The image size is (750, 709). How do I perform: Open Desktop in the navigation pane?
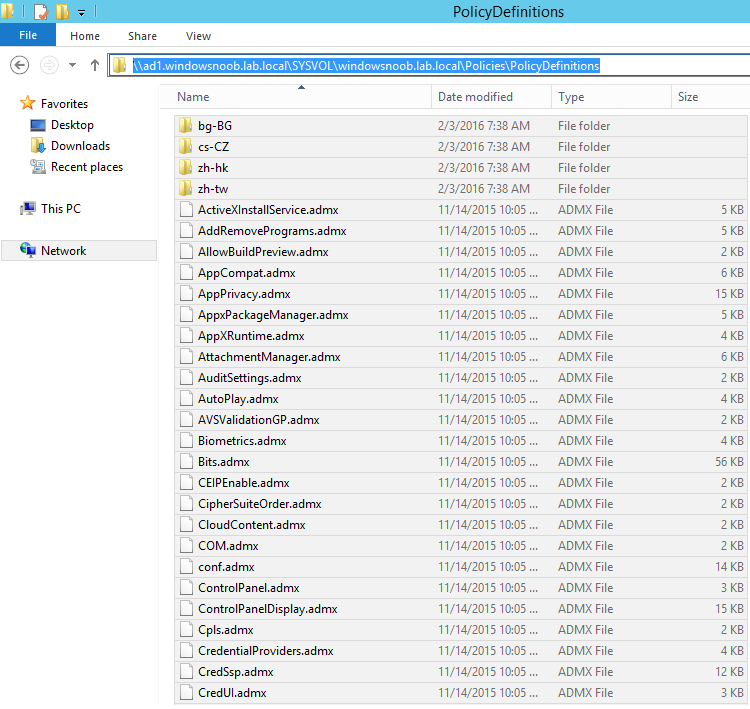72,125
